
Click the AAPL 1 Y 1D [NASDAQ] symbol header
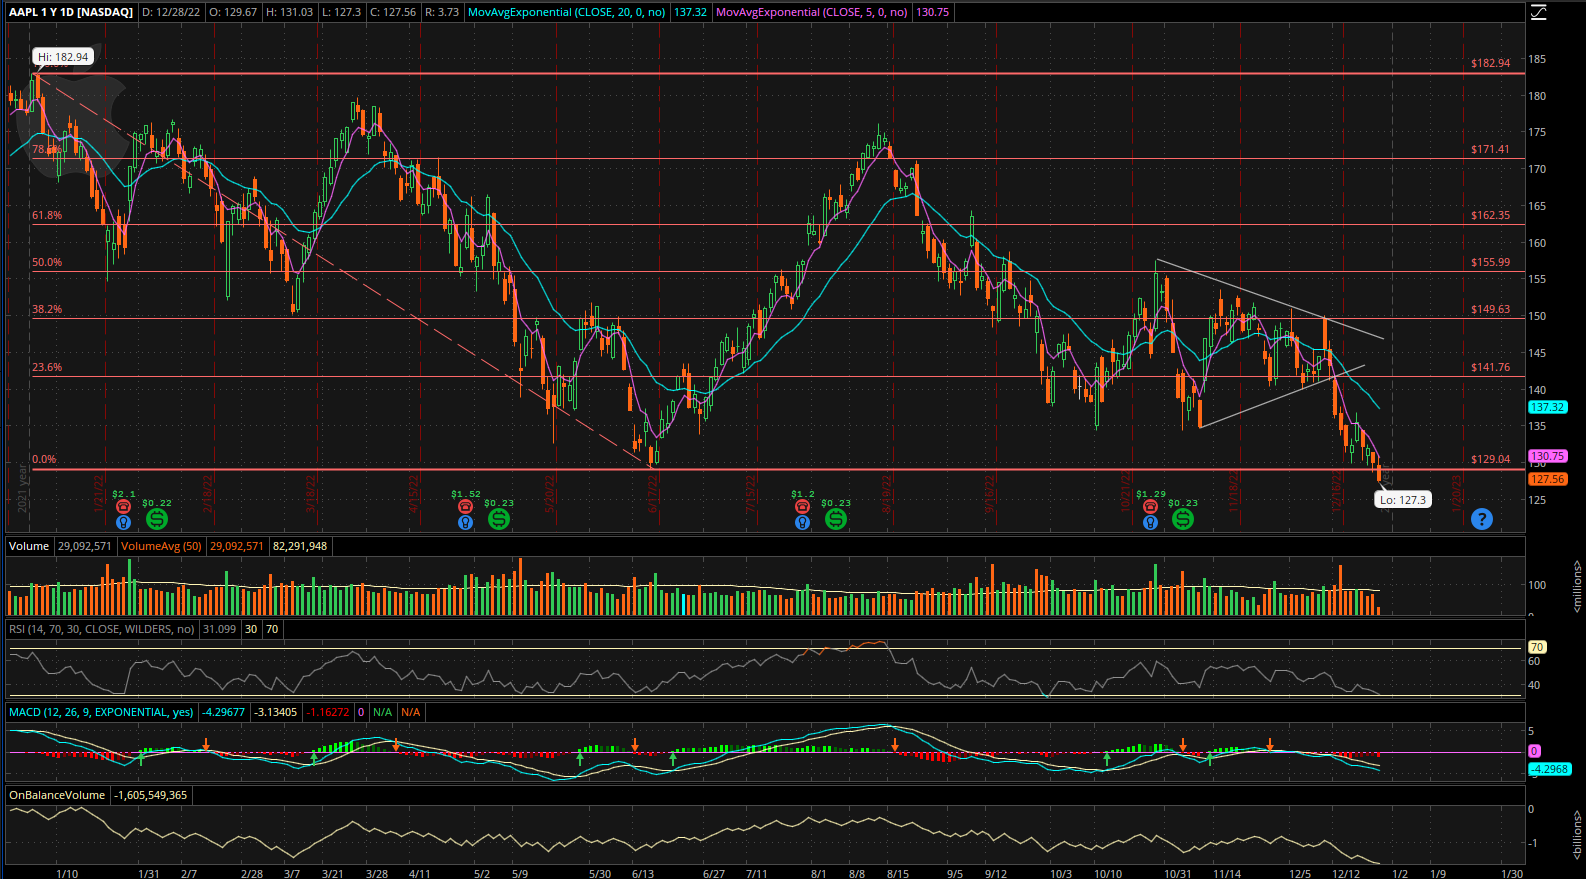71,12
